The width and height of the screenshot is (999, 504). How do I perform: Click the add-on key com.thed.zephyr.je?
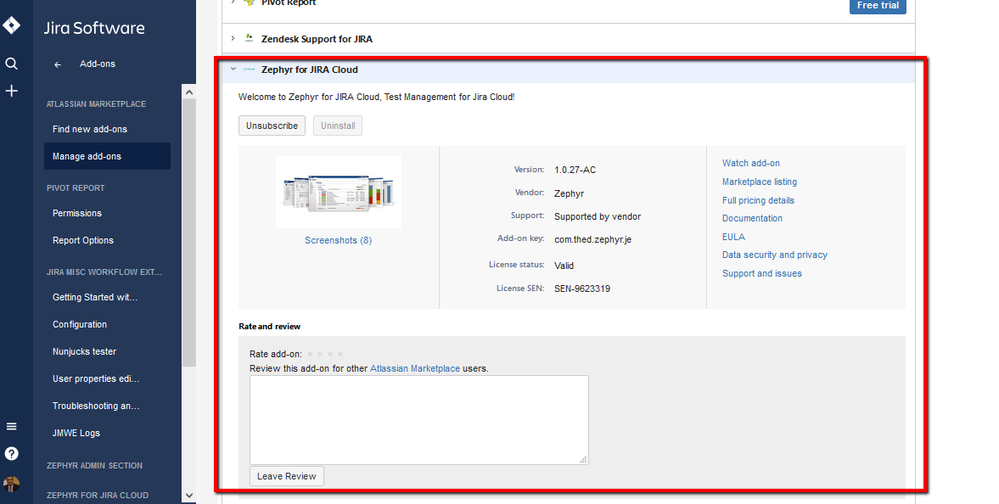[x=593, y=240]
